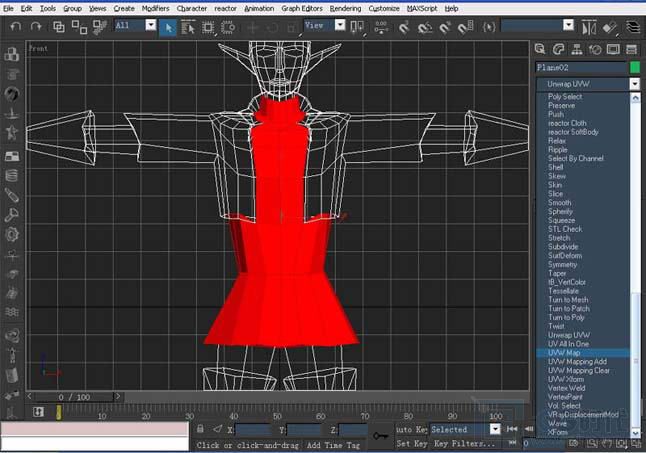Choose the Bind to Space Warp tool
646x453 pixels.
(x=99, y=27)
